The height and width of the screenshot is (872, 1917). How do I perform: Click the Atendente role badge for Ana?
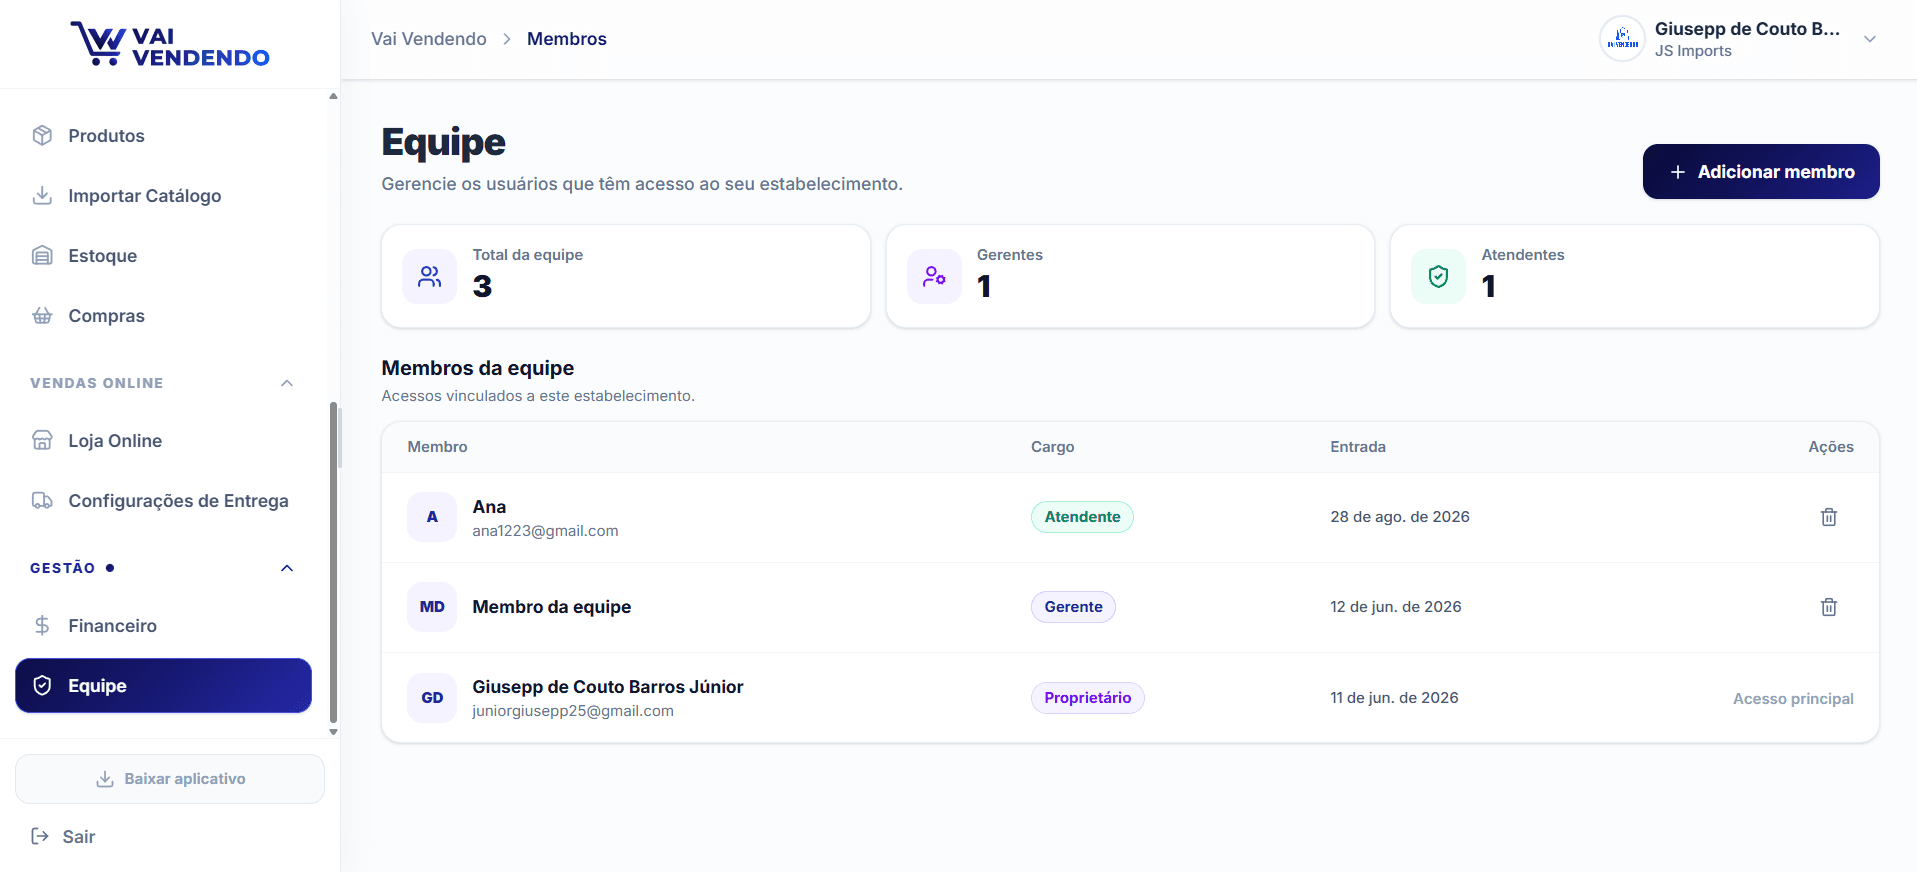[1082, 517]
